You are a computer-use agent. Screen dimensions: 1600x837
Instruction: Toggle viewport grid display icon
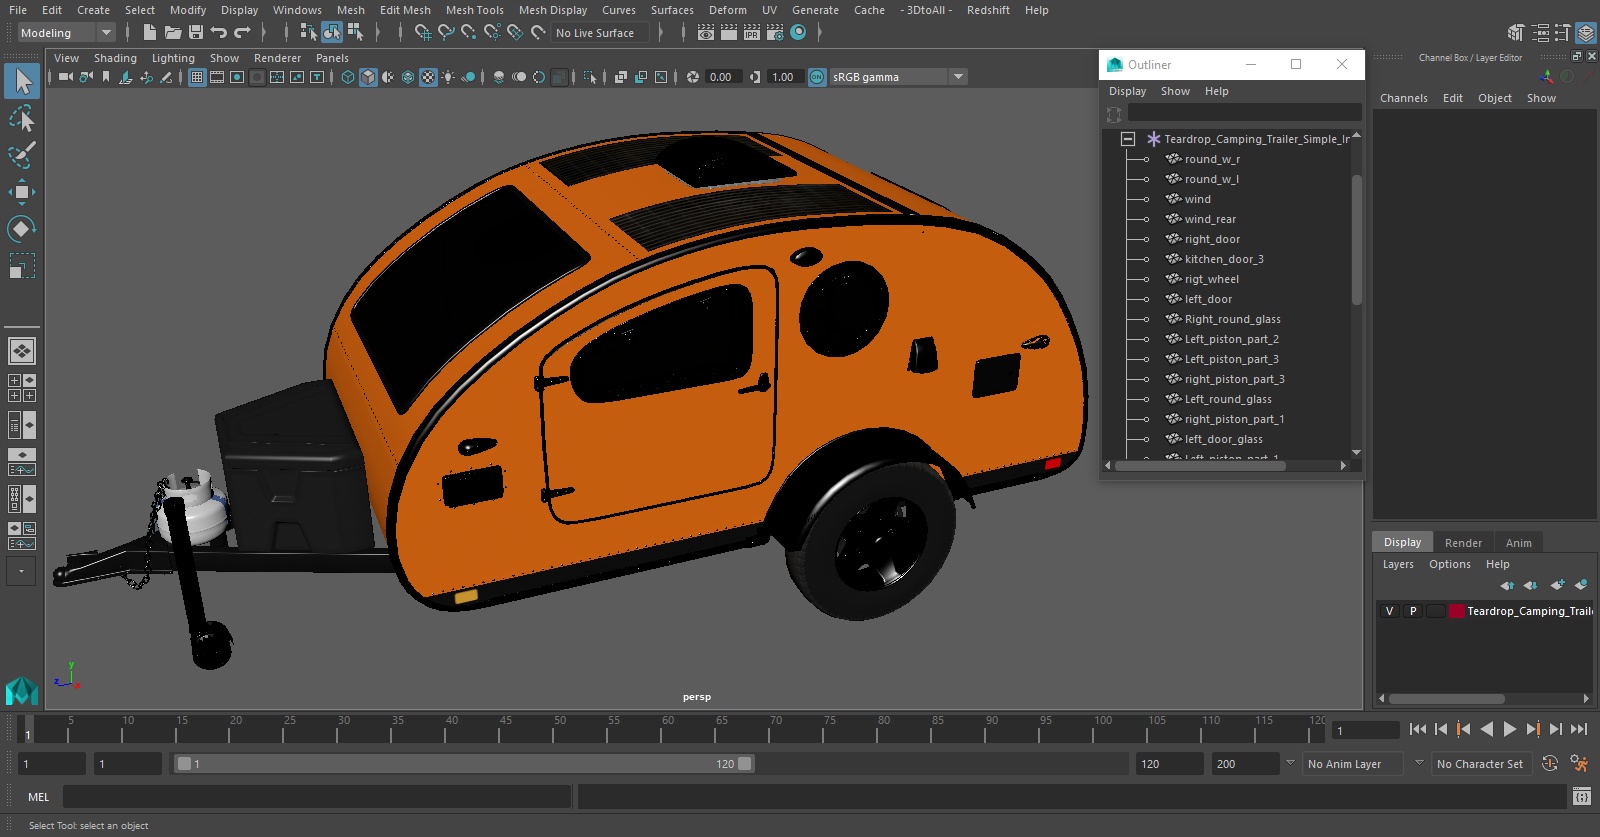[x=197, y=77]
